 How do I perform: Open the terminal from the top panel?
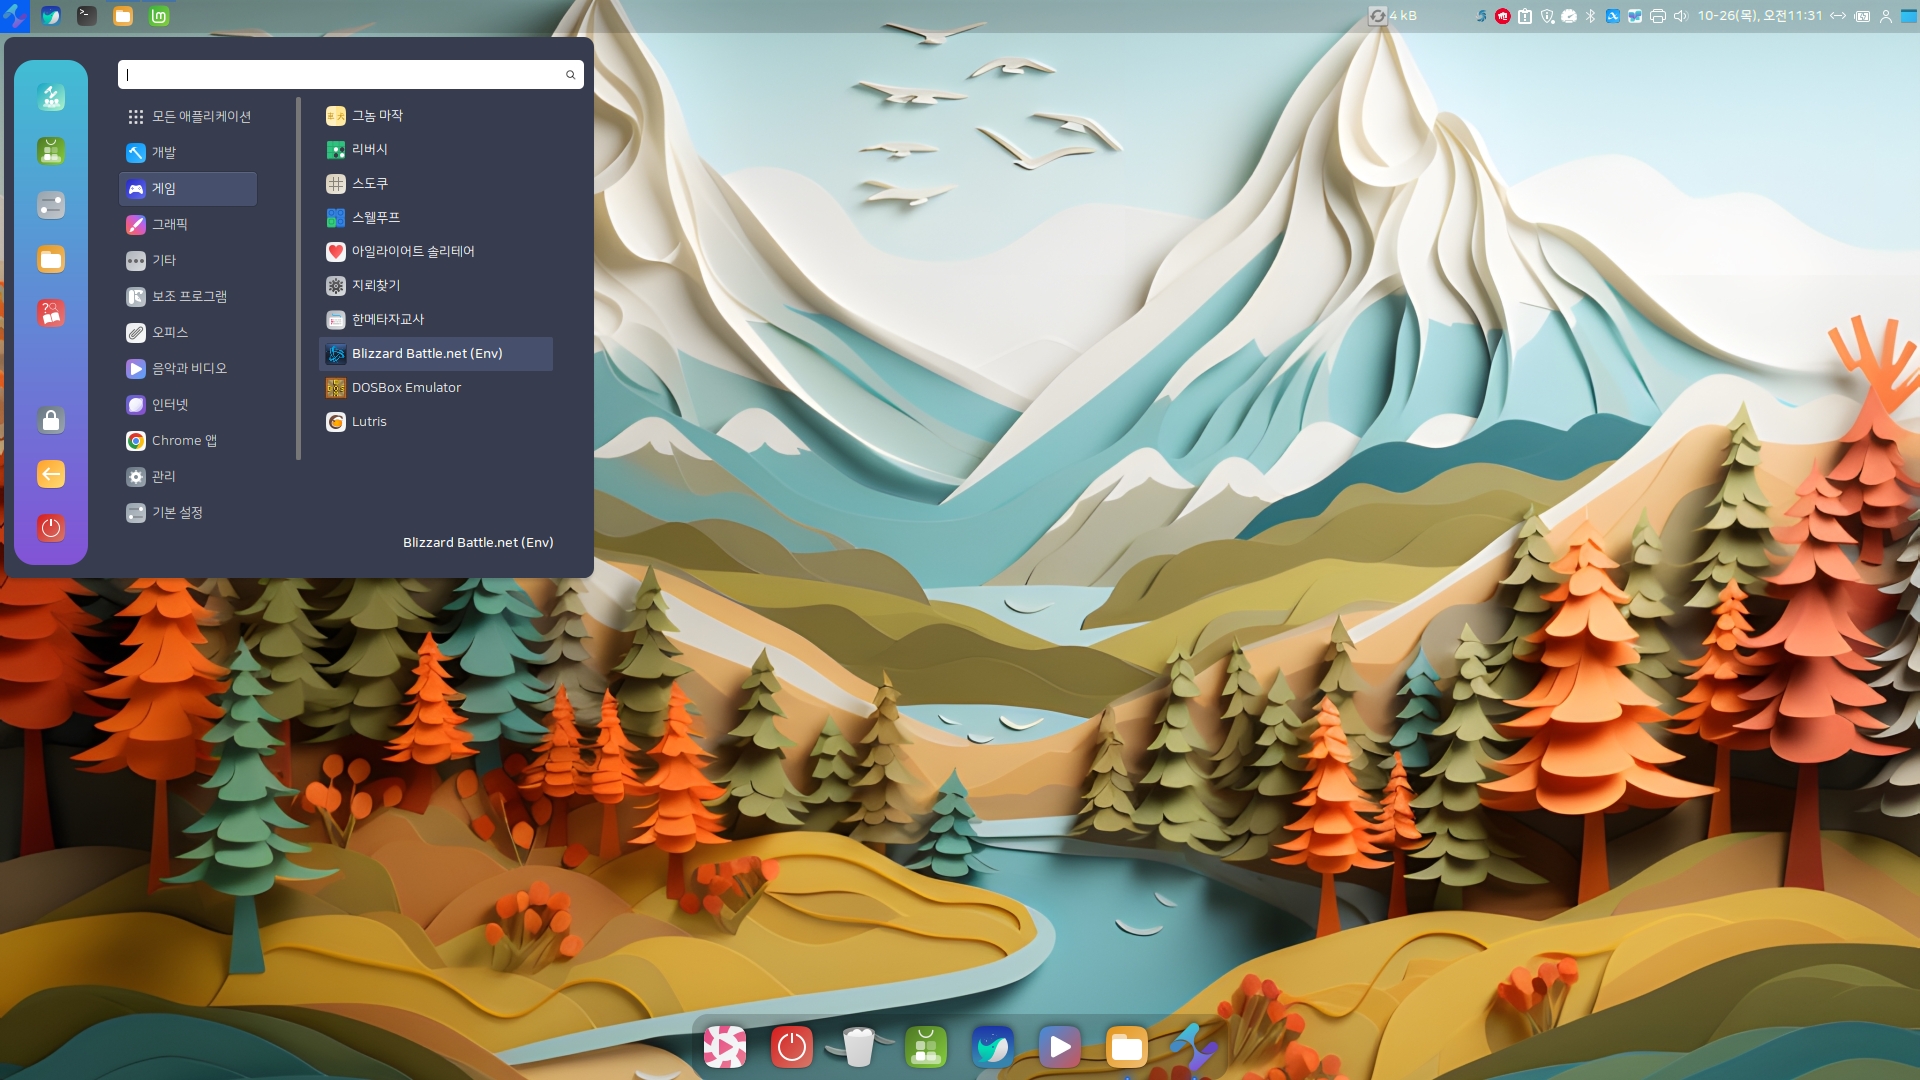(x=87, y=16)
